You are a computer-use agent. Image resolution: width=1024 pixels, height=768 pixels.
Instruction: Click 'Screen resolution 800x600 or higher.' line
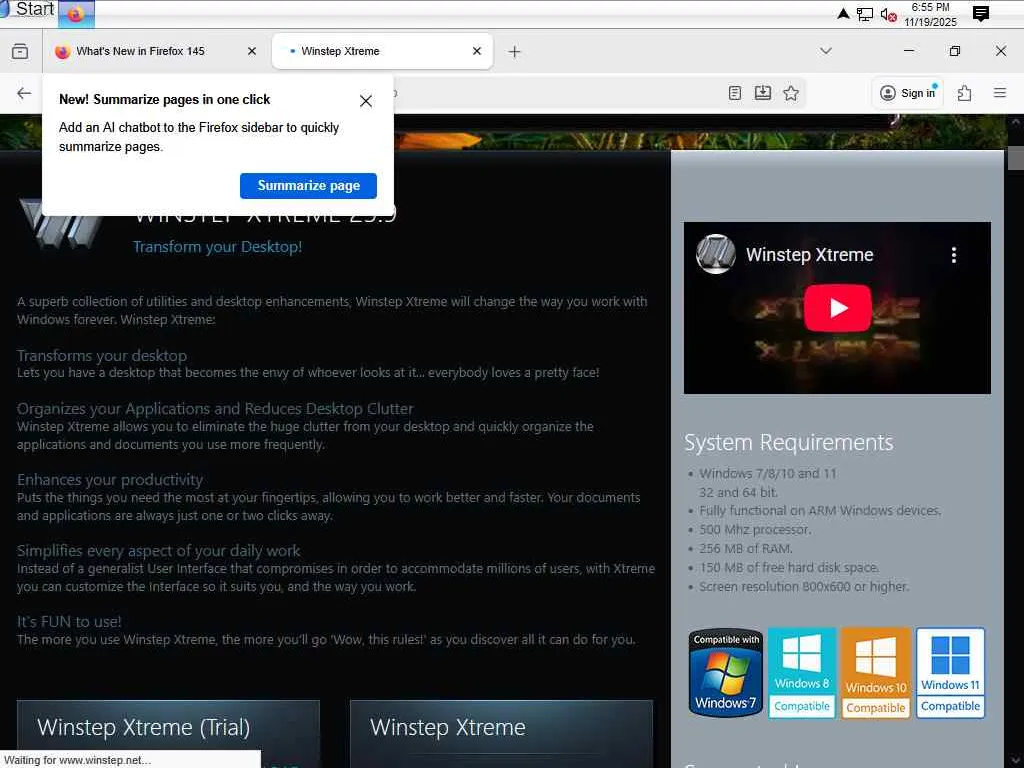(804, 586)
